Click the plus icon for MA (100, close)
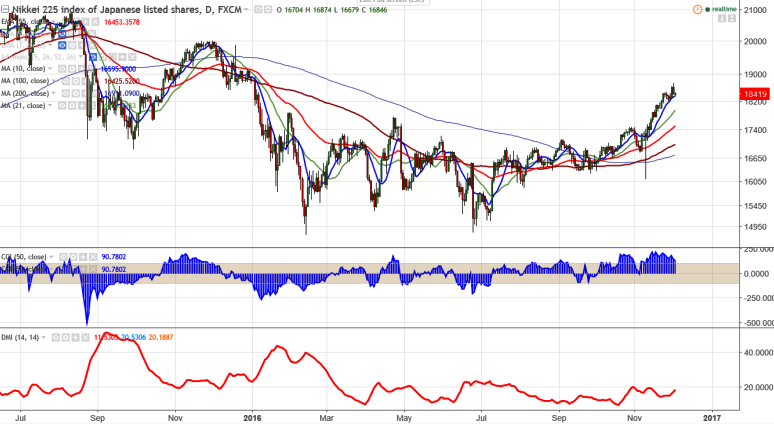 click(85, 81)
